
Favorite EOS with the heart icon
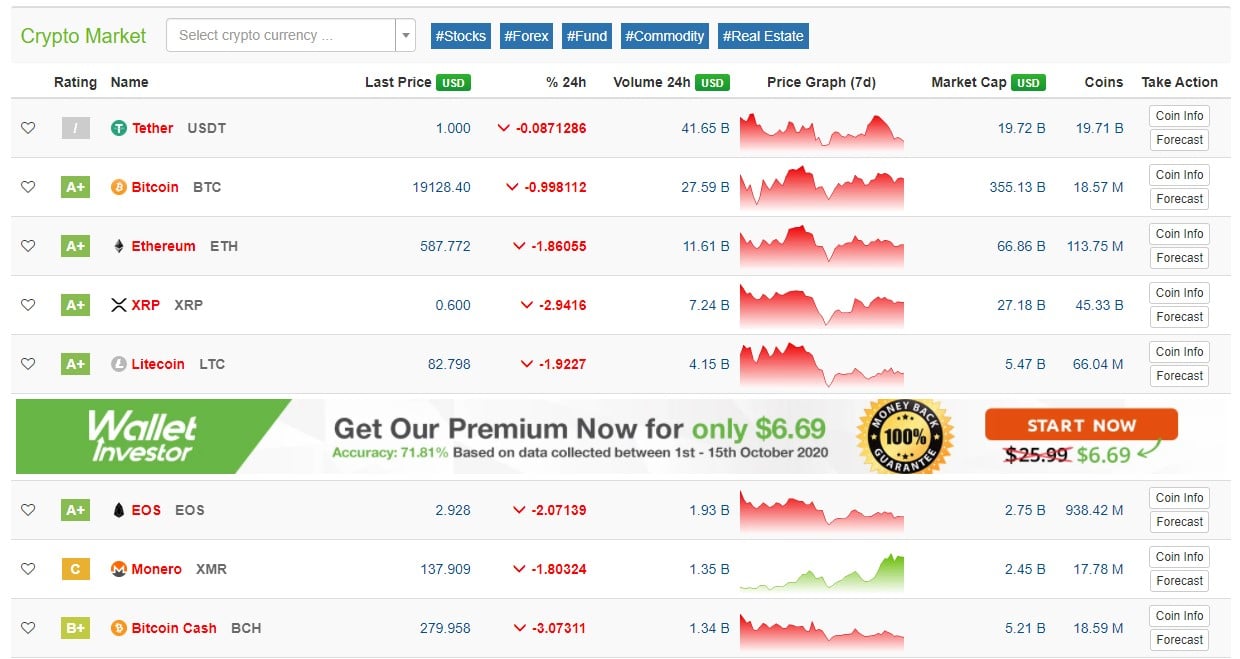[x=28, y=510]
